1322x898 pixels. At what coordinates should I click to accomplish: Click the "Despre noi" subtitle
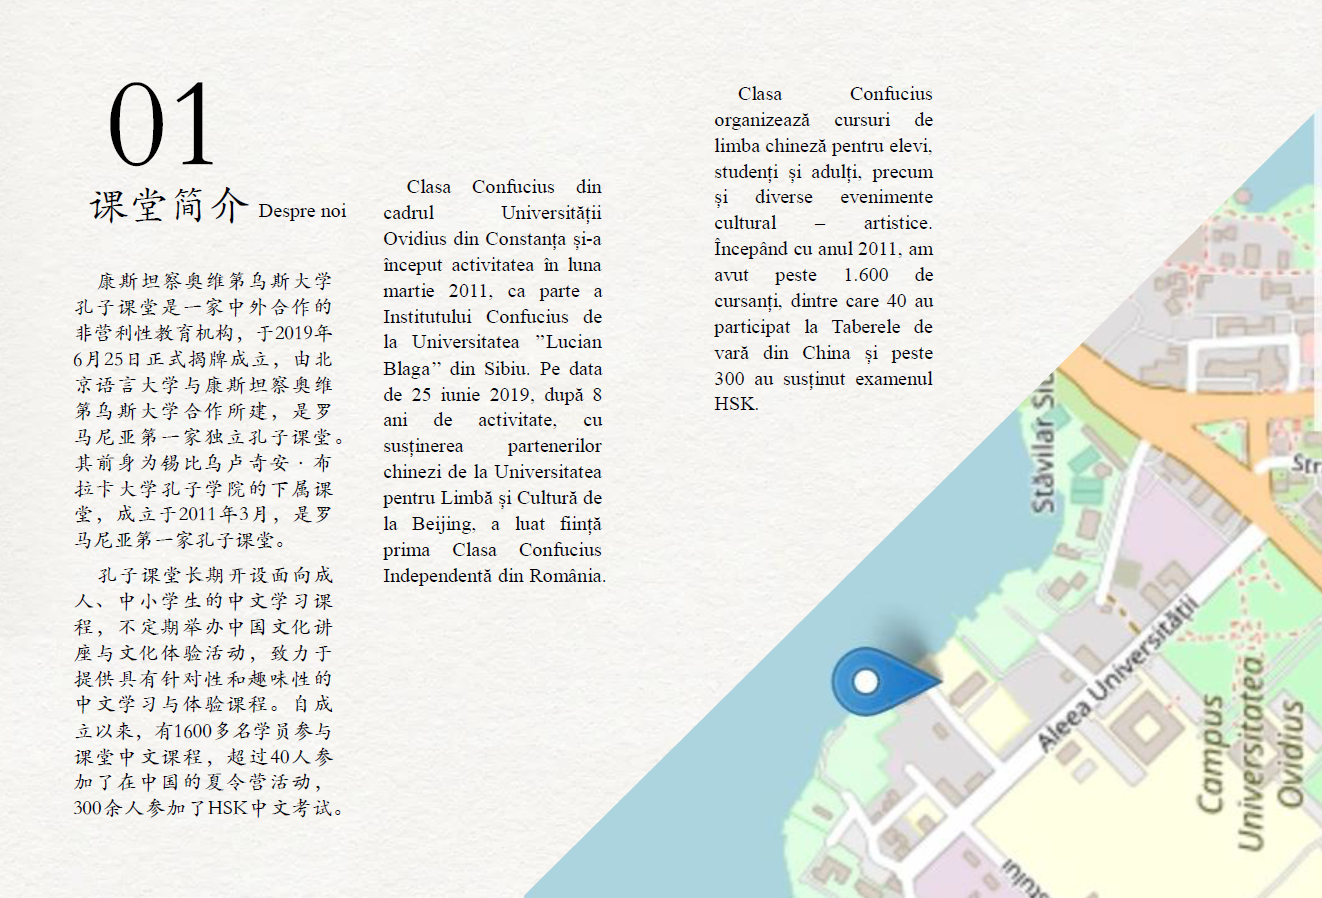point(302,211)
